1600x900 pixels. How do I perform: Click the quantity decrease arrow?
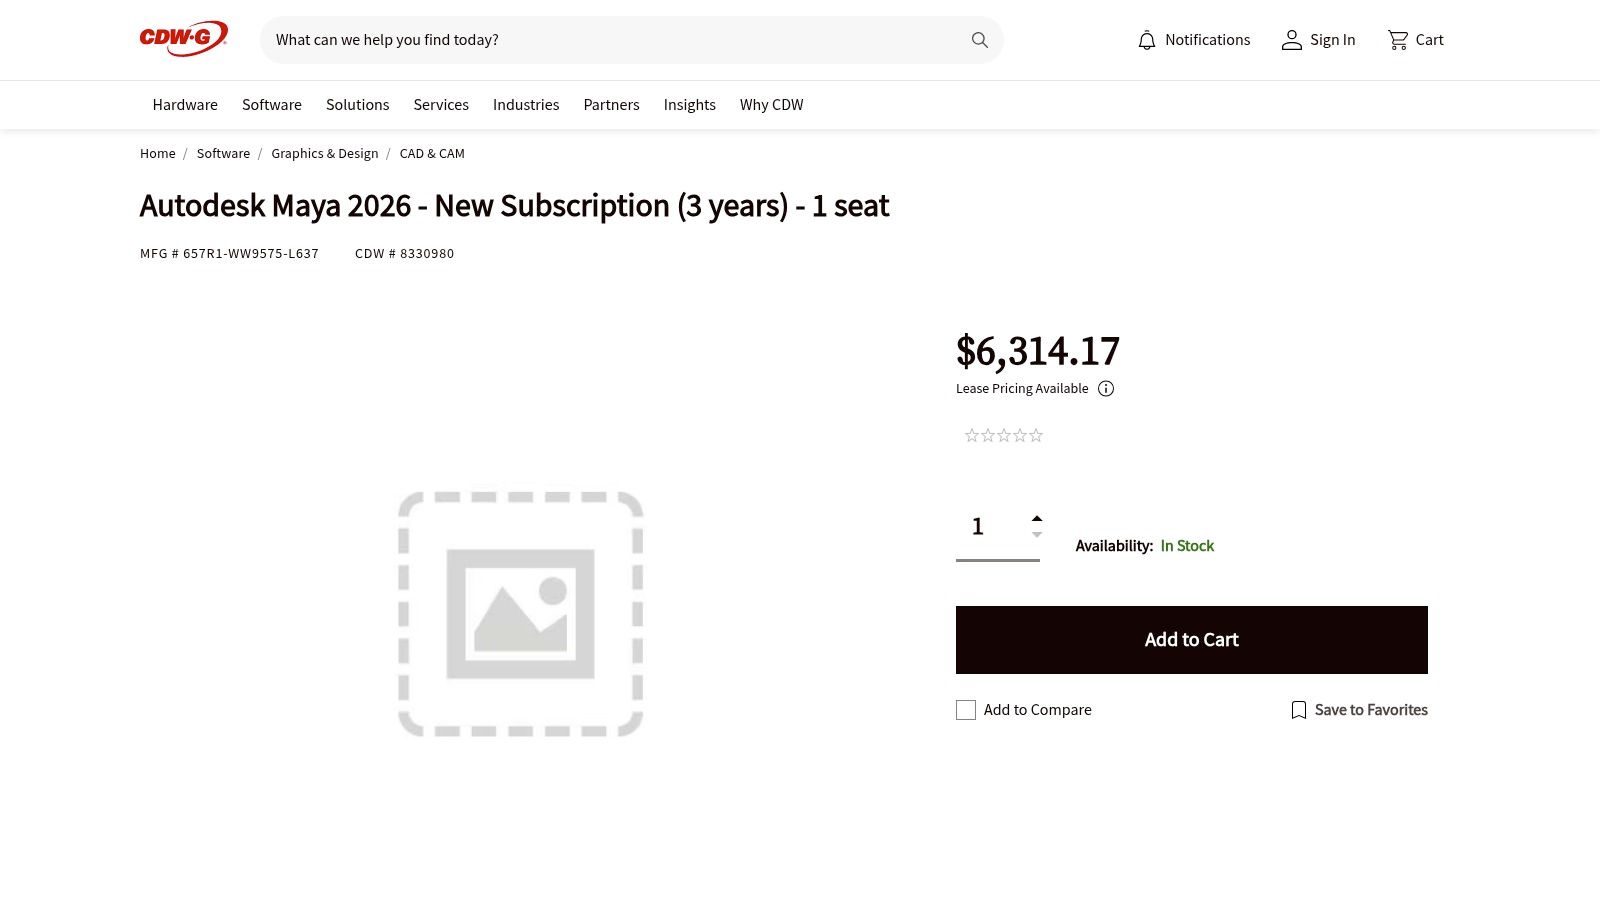pyautogui.click(x=1037, y=535)
